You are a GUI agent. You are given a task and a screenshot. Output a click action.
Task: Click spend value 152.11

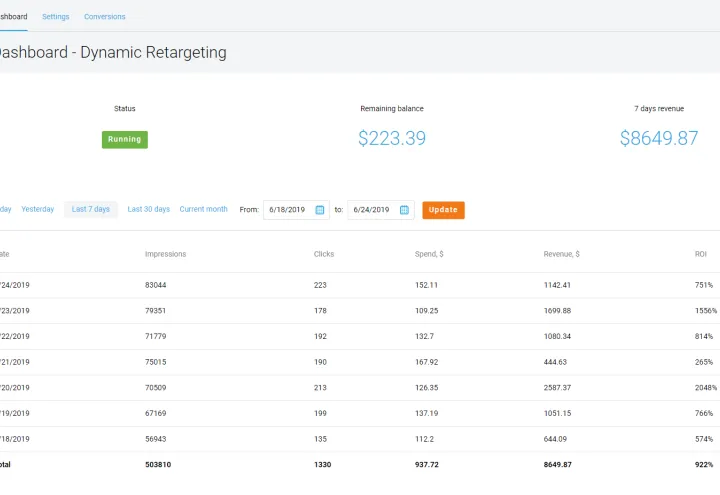427,285
